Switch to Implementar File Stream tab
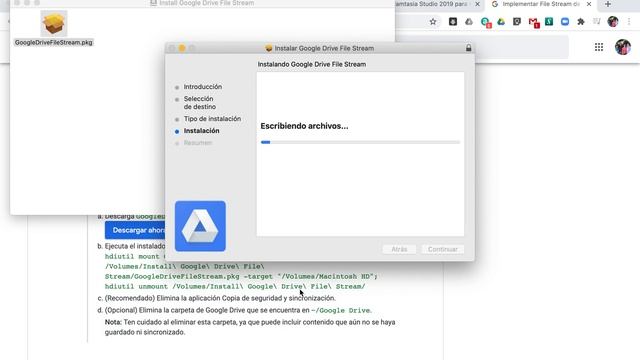The height and width of the screenshot is (360, 640). (541, 4)
